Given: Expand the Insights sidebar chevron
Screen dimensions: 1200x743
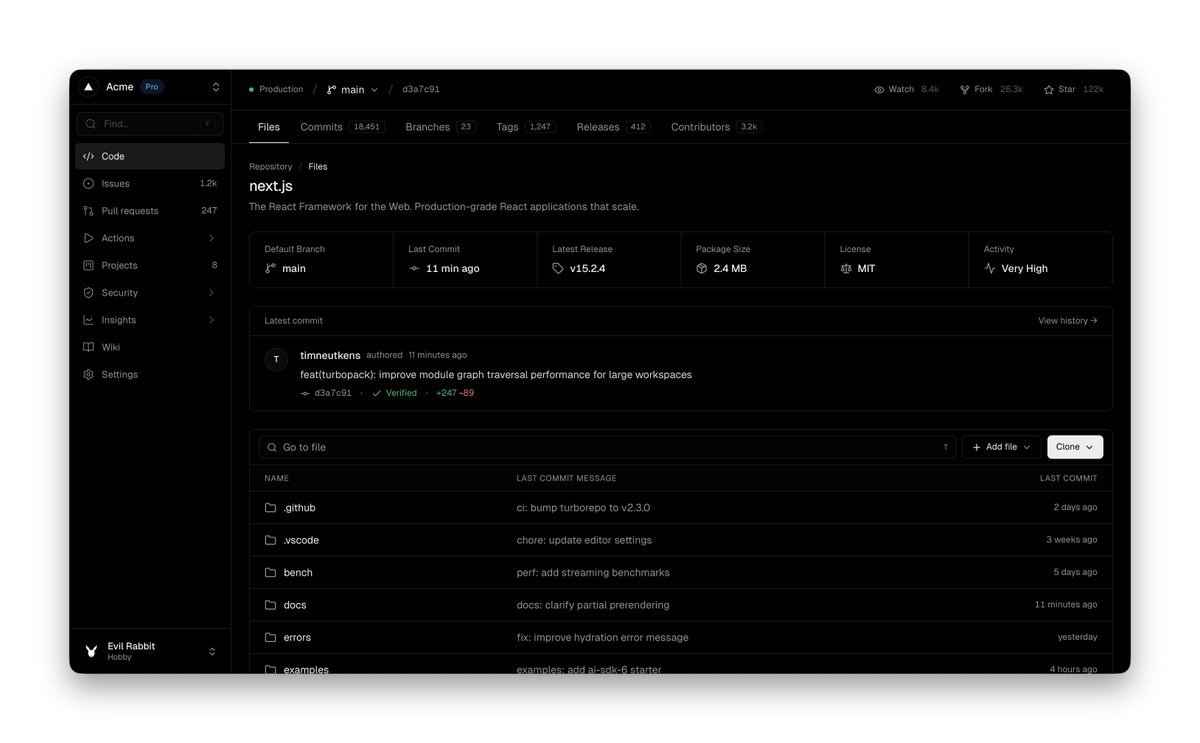Looking at the screenshot, I should coord(211,320).
